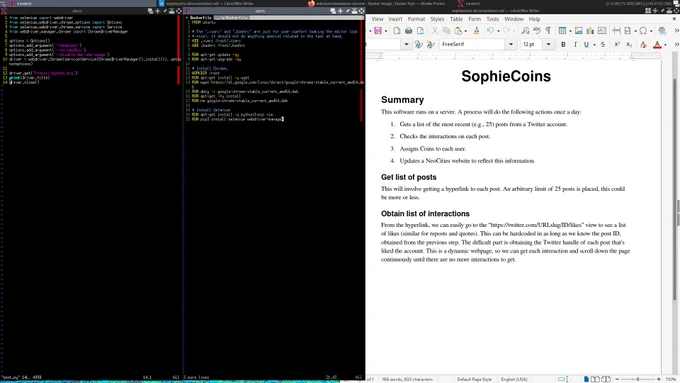Apply Superscript formatting
This screenshot has width=680, height=383.
[x=617, y=44]
